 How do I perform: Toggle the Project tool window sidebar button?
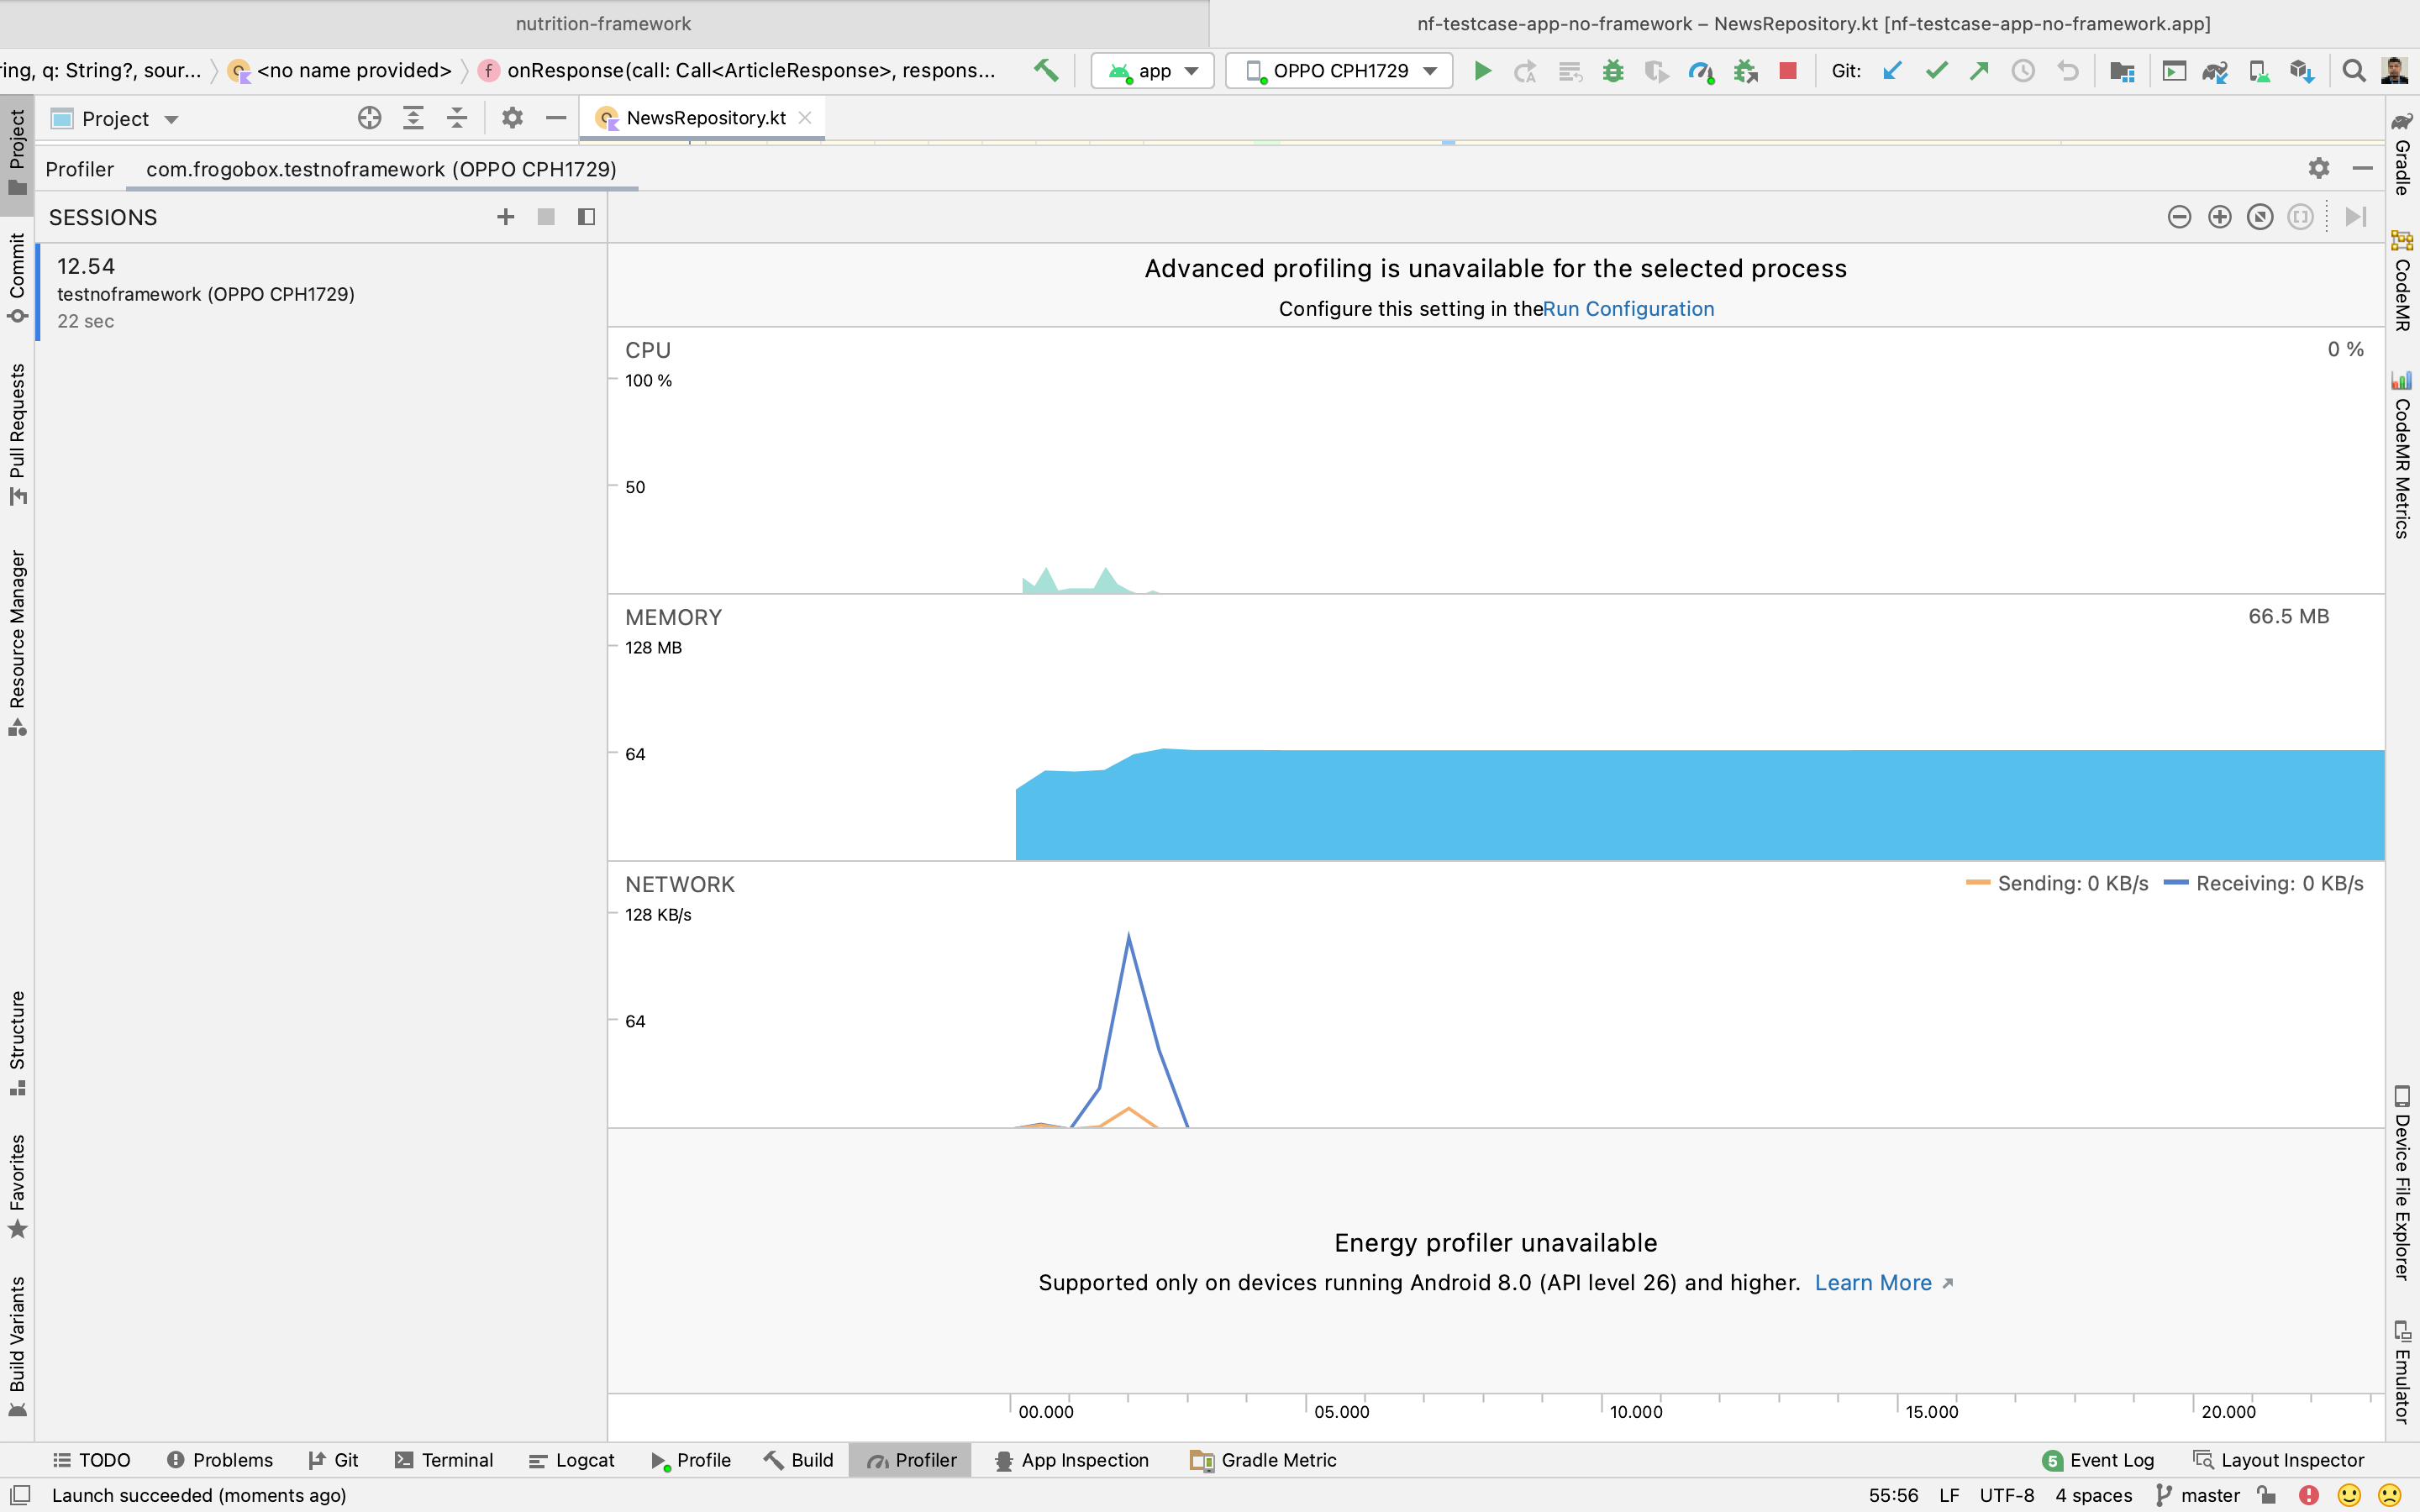17,152
